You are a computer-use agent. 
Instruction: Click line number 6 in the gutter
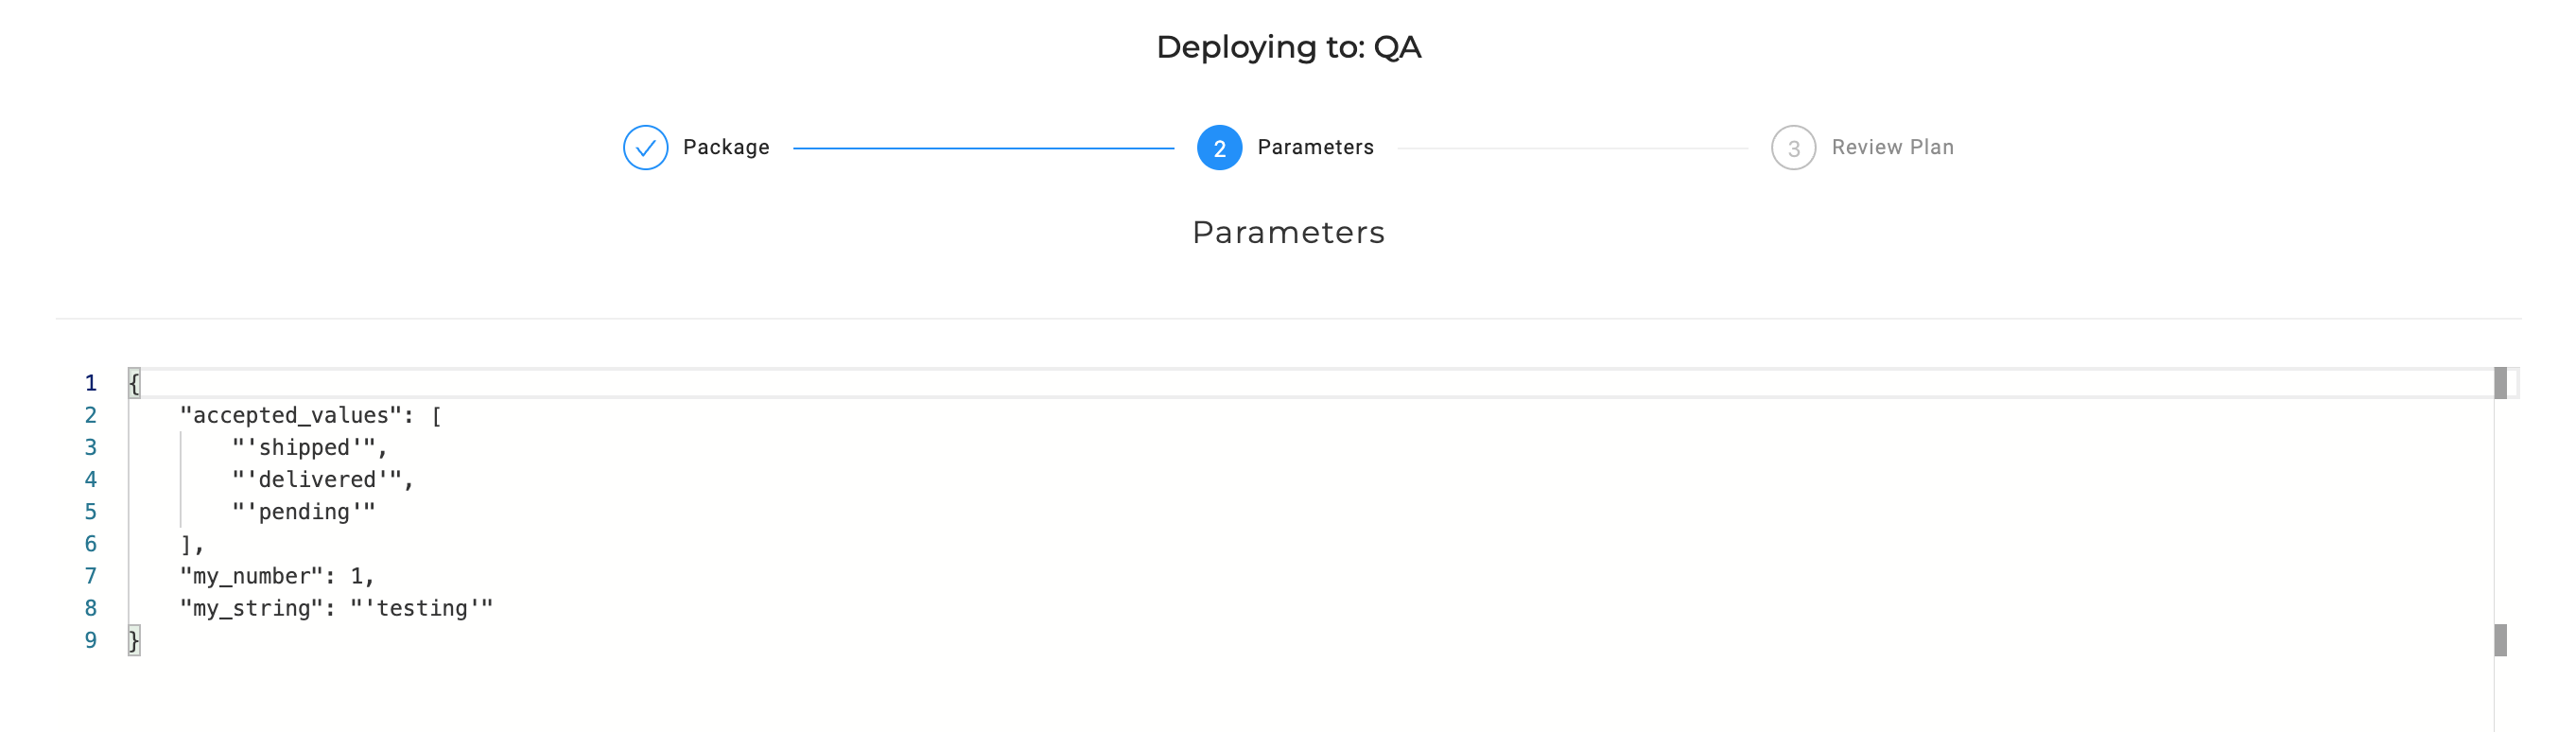91,544
